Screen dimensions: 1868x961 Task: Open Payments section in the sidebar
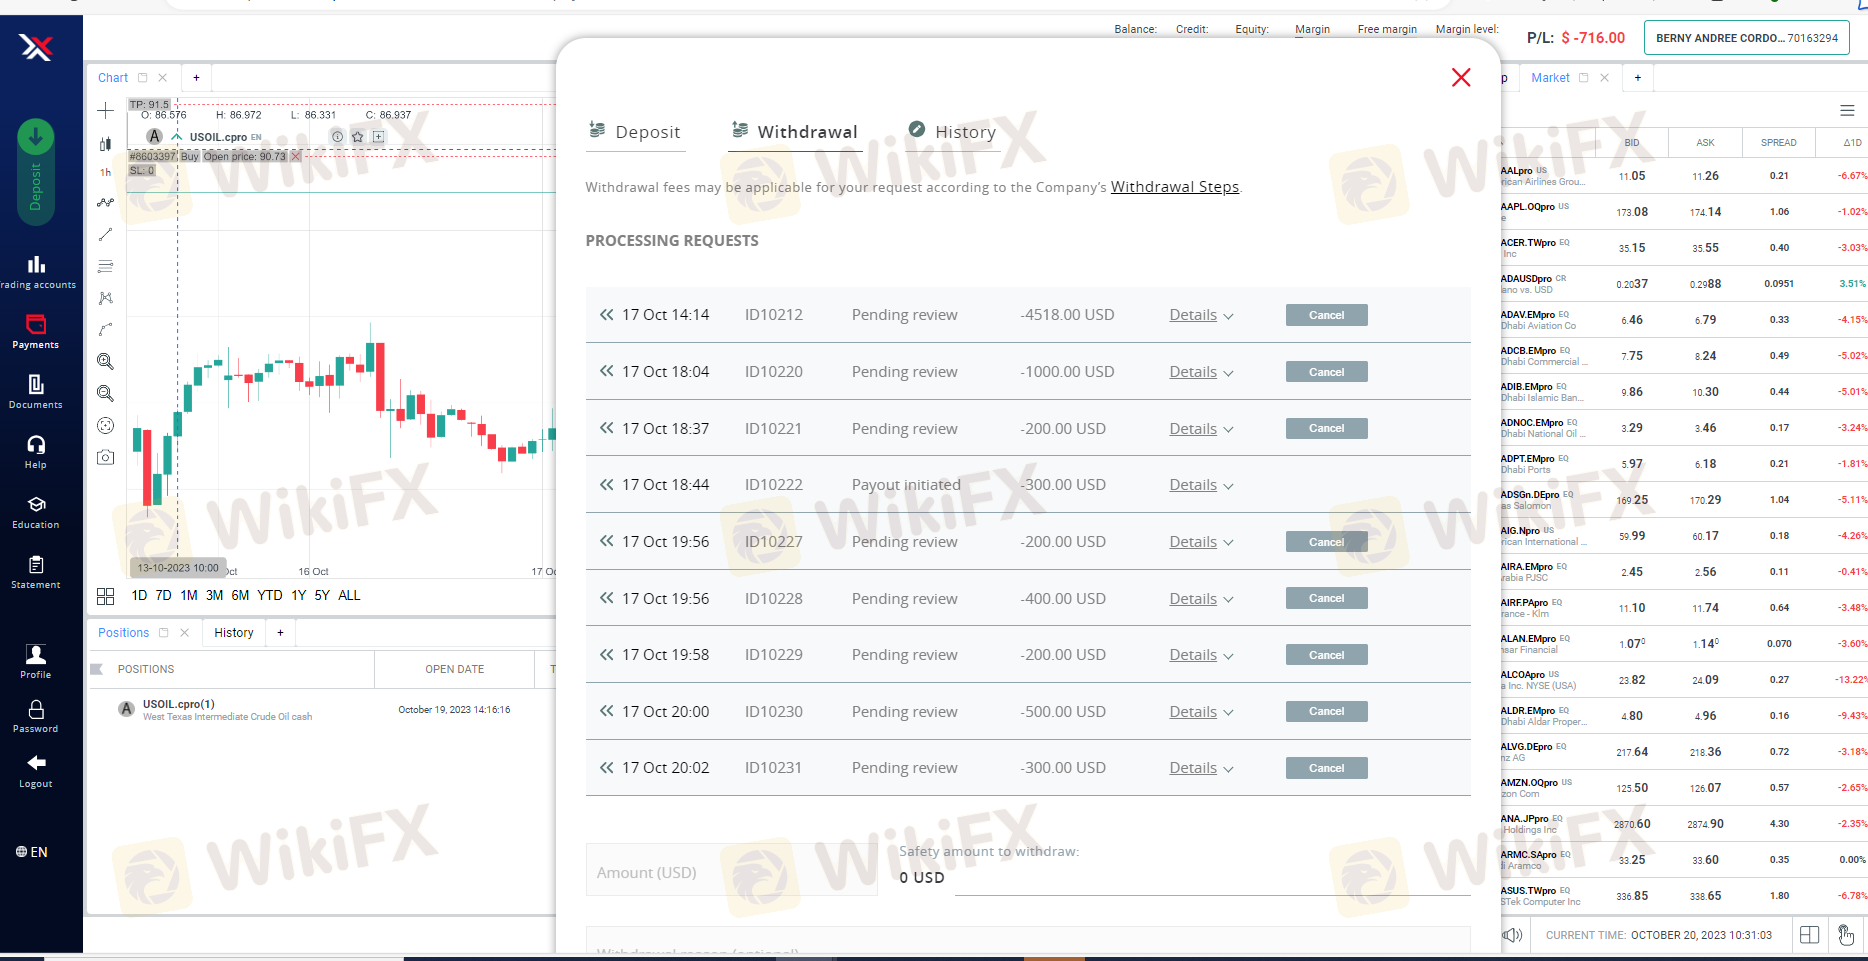(36, 332)
